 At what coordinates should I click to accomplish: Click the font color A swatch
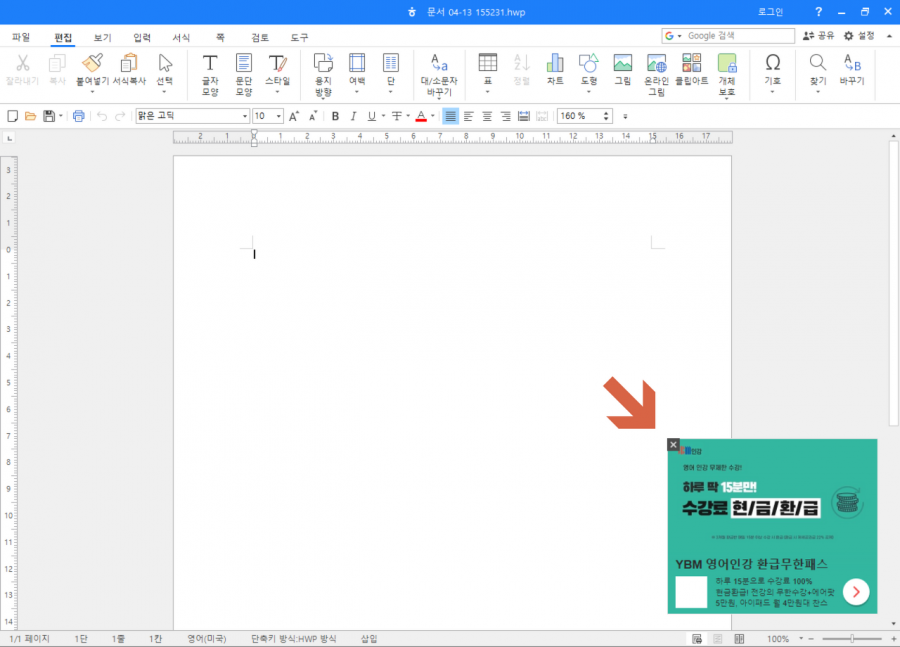tap(421, 116)
